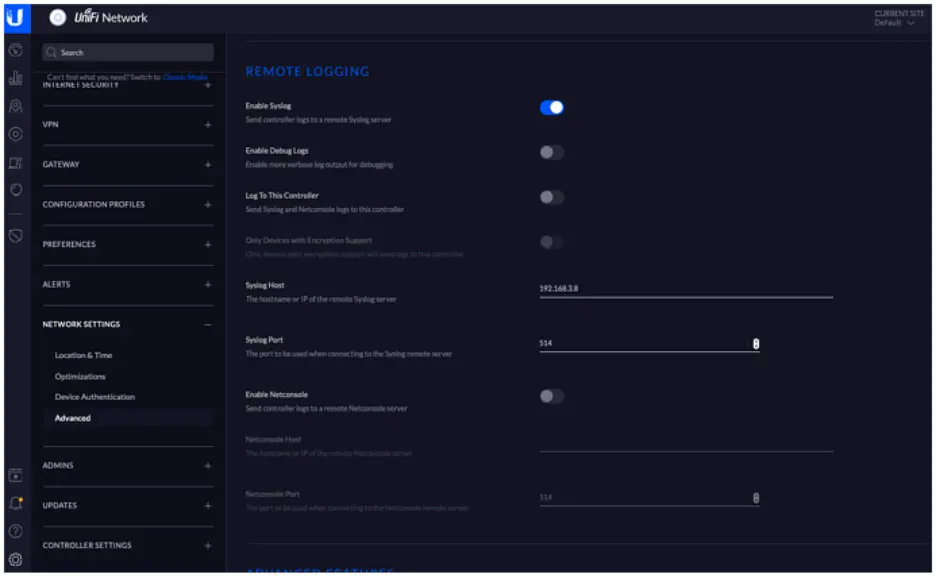Toggle Only Devices with Encryption Support switch
Image resolution: width=936 pixels, height=578 pixels.
coord(552,242)
